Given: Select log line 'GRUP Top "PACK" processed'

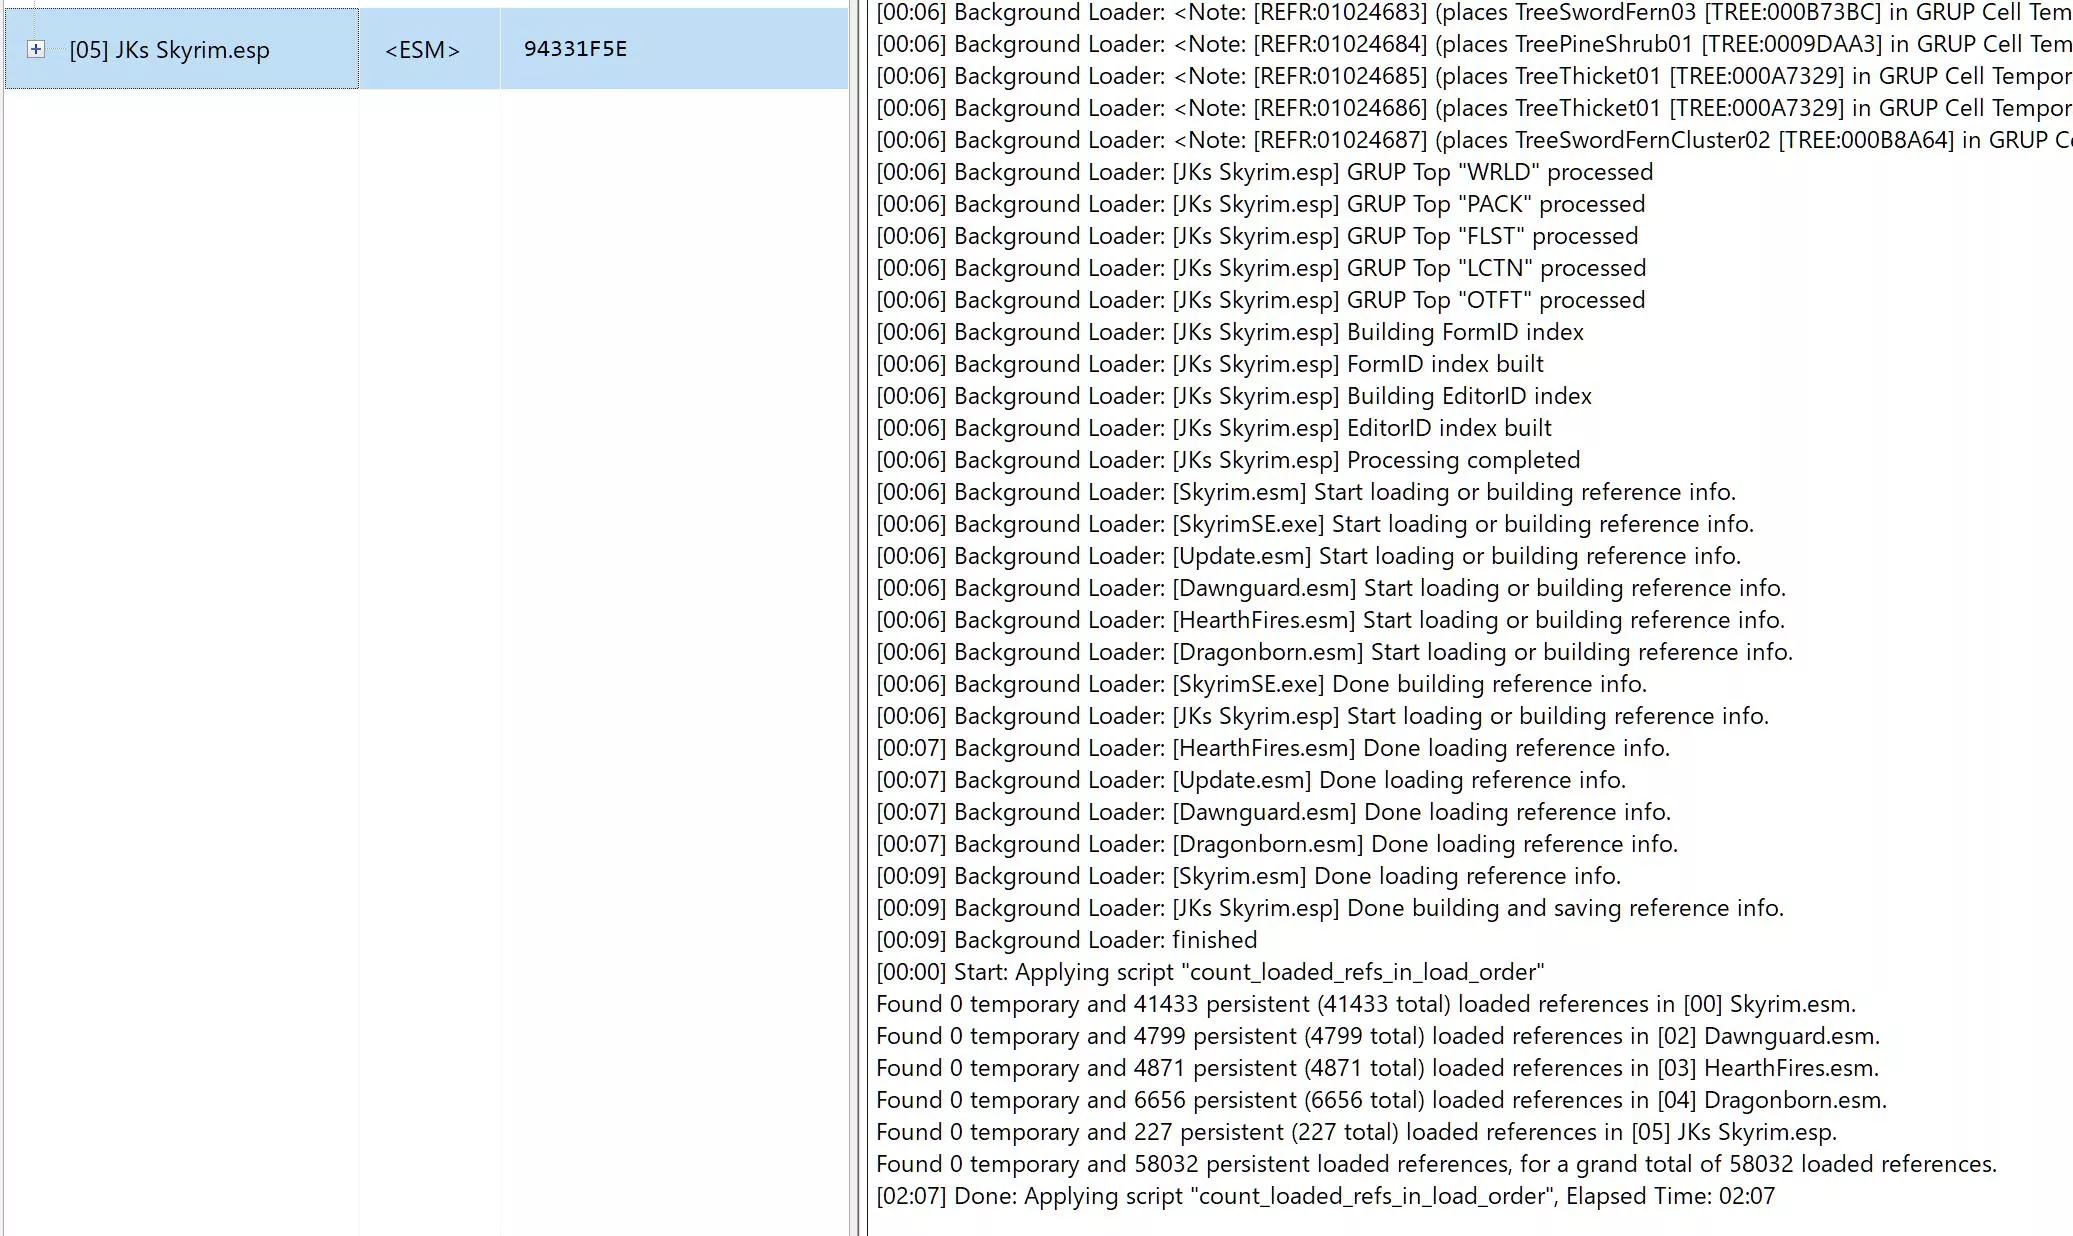Looking at the screenshot, I should [1260, 204].
